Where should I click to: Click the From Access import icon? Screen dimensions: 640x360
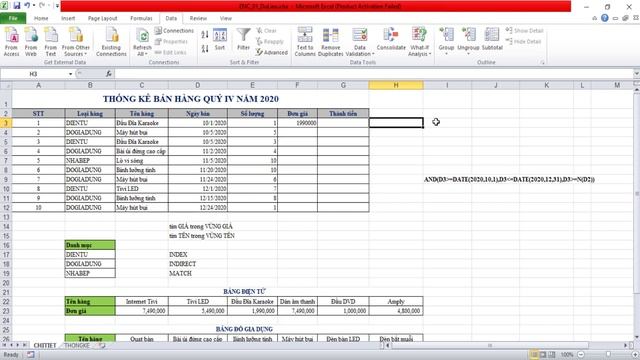[11, 42]
